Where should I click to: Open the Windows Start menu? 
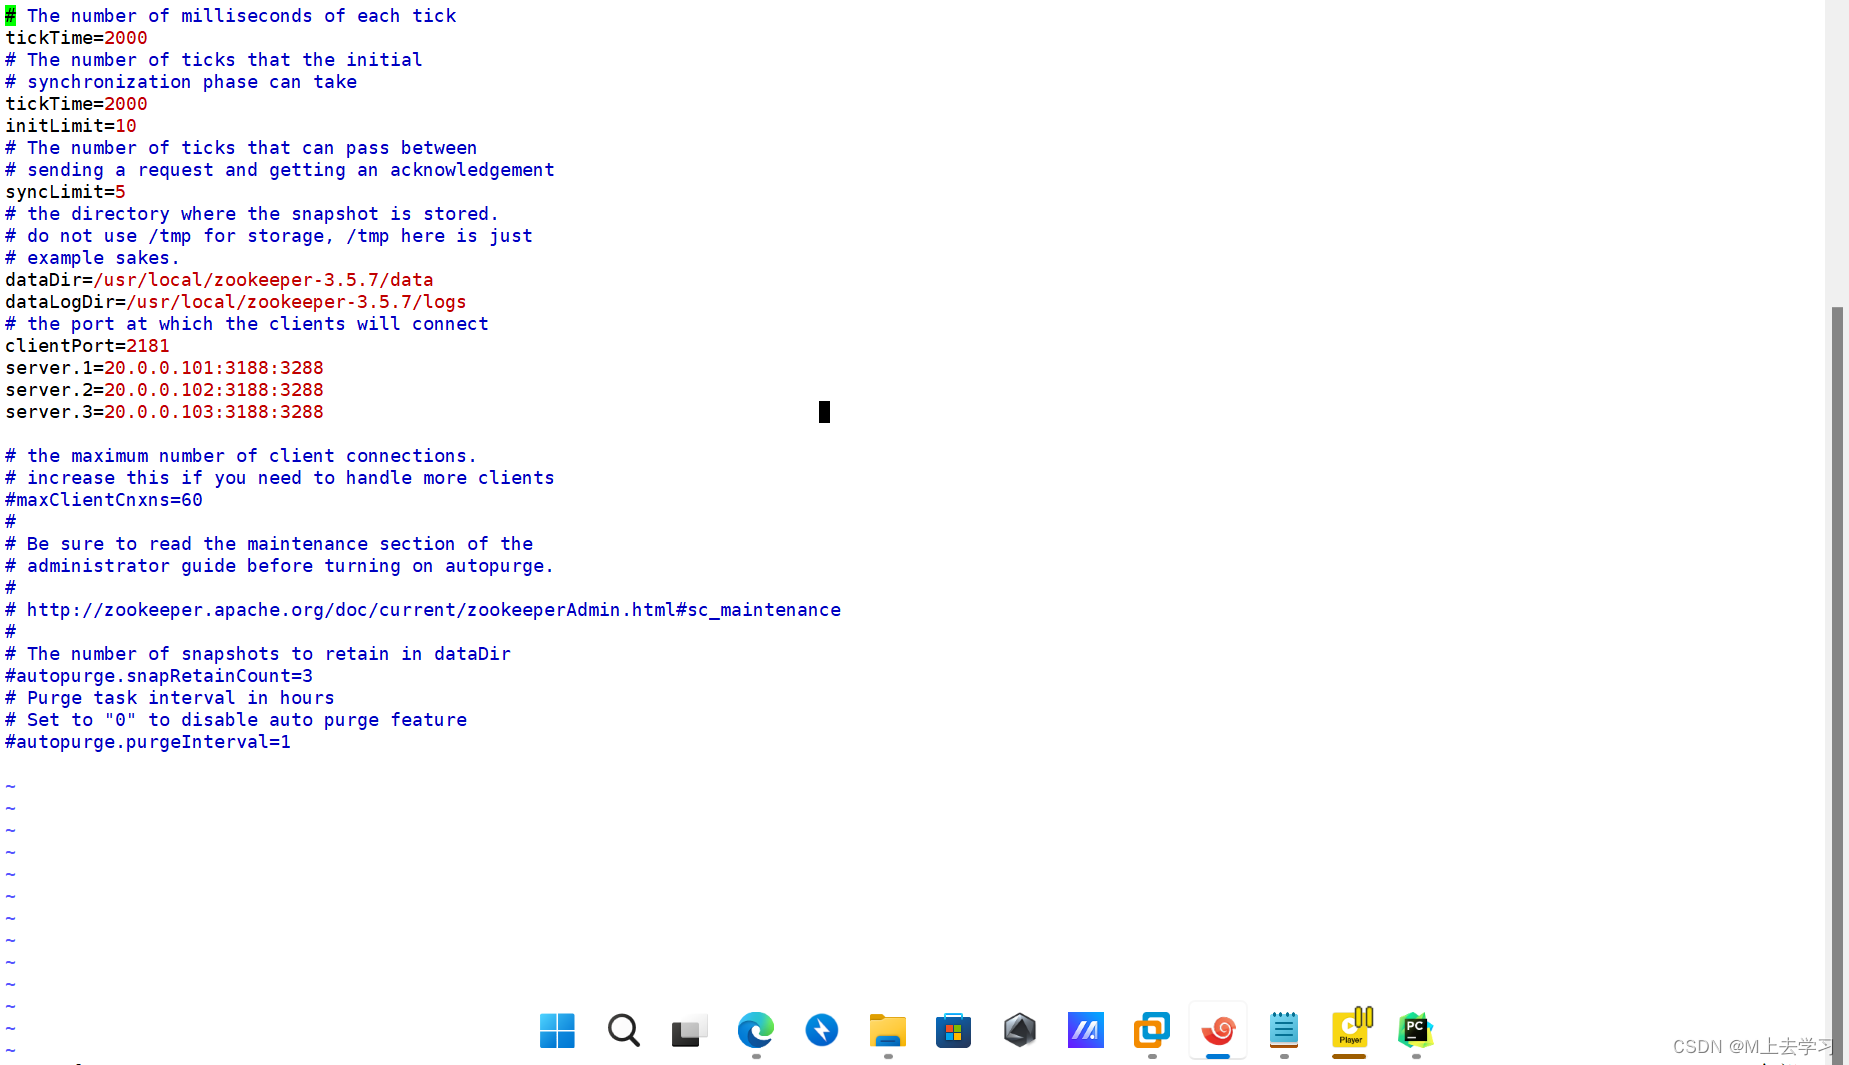(x=557, y=1030)
